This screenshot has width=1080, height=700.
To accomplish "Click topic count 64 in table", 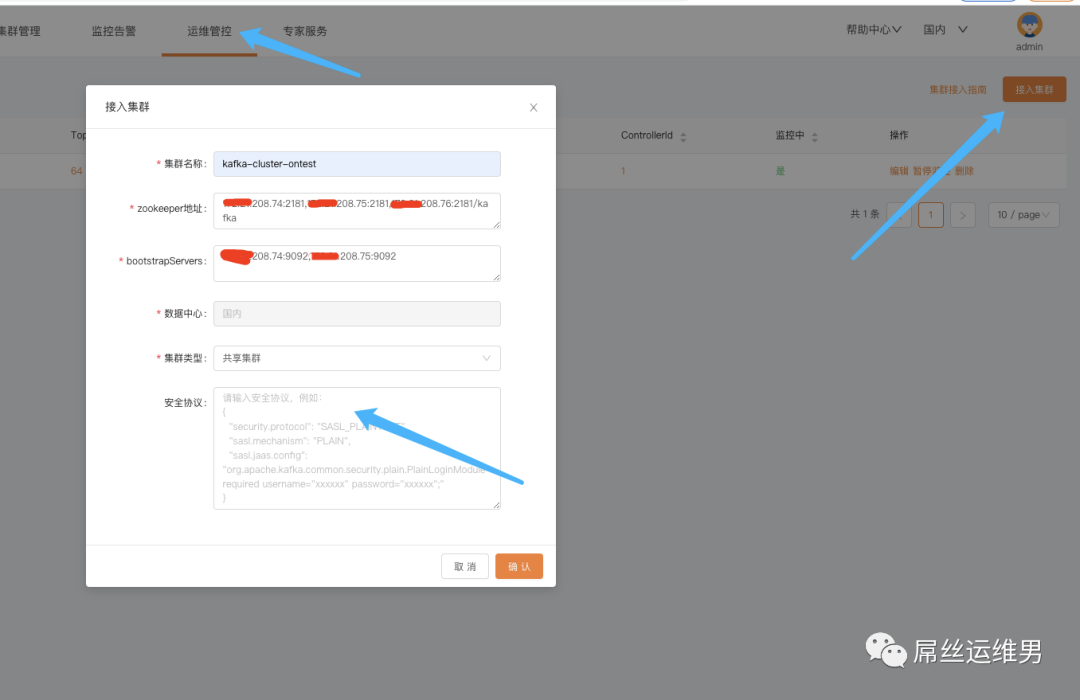I will 76,171.
